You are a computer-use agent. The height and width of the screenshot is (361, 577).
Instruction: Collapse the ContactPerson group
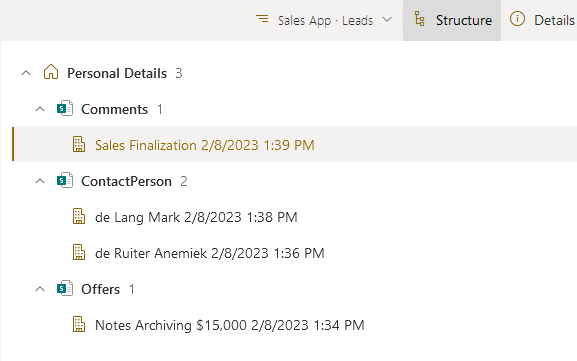[40, 181]
